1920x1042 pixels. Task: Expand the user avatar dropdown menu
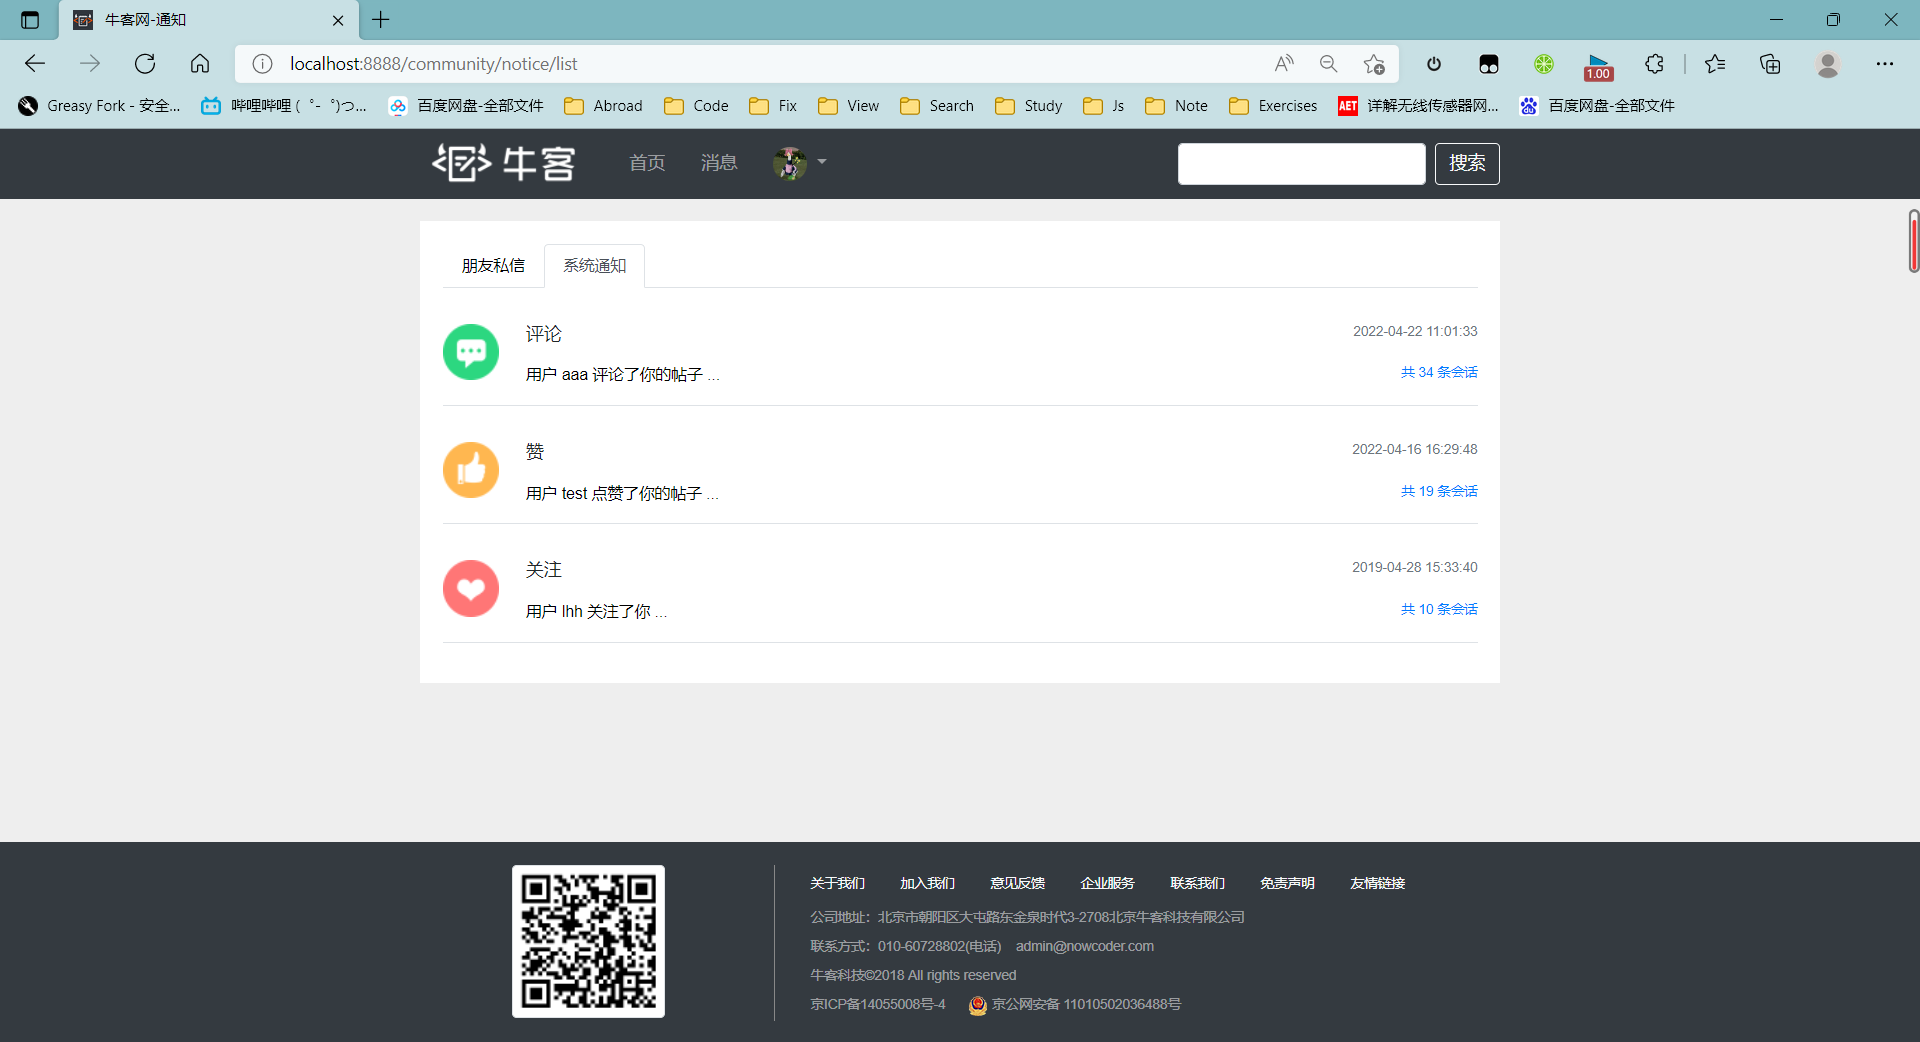point(800,163)
